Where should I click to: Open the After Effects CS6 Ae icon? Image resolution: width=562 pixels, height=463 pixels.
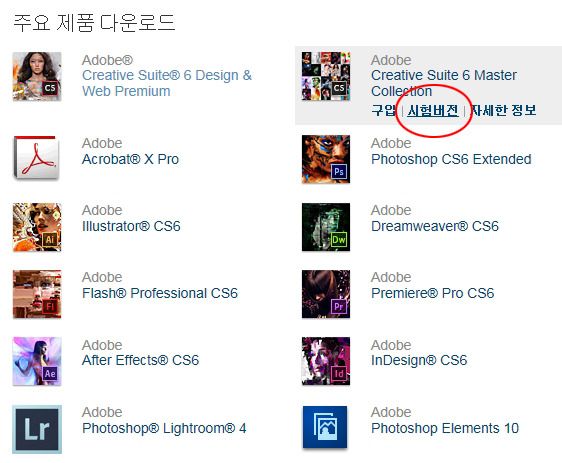point(37,361)
